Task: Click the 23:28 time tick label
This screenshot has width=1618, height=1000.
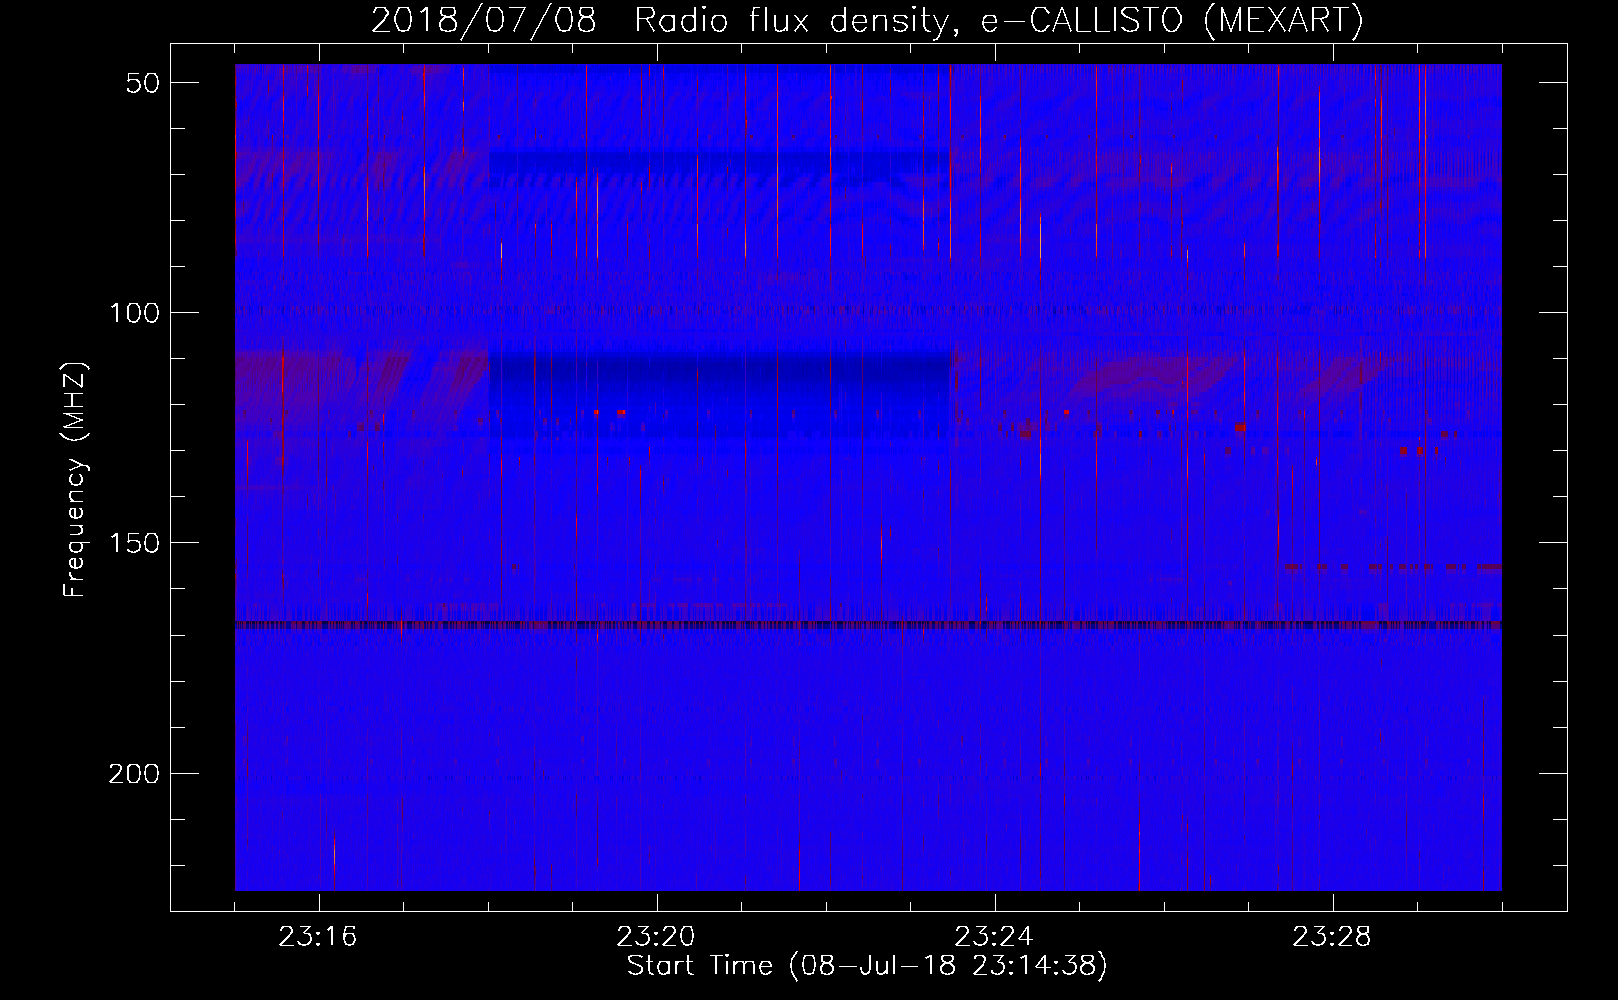Action: coord(1333,937)
